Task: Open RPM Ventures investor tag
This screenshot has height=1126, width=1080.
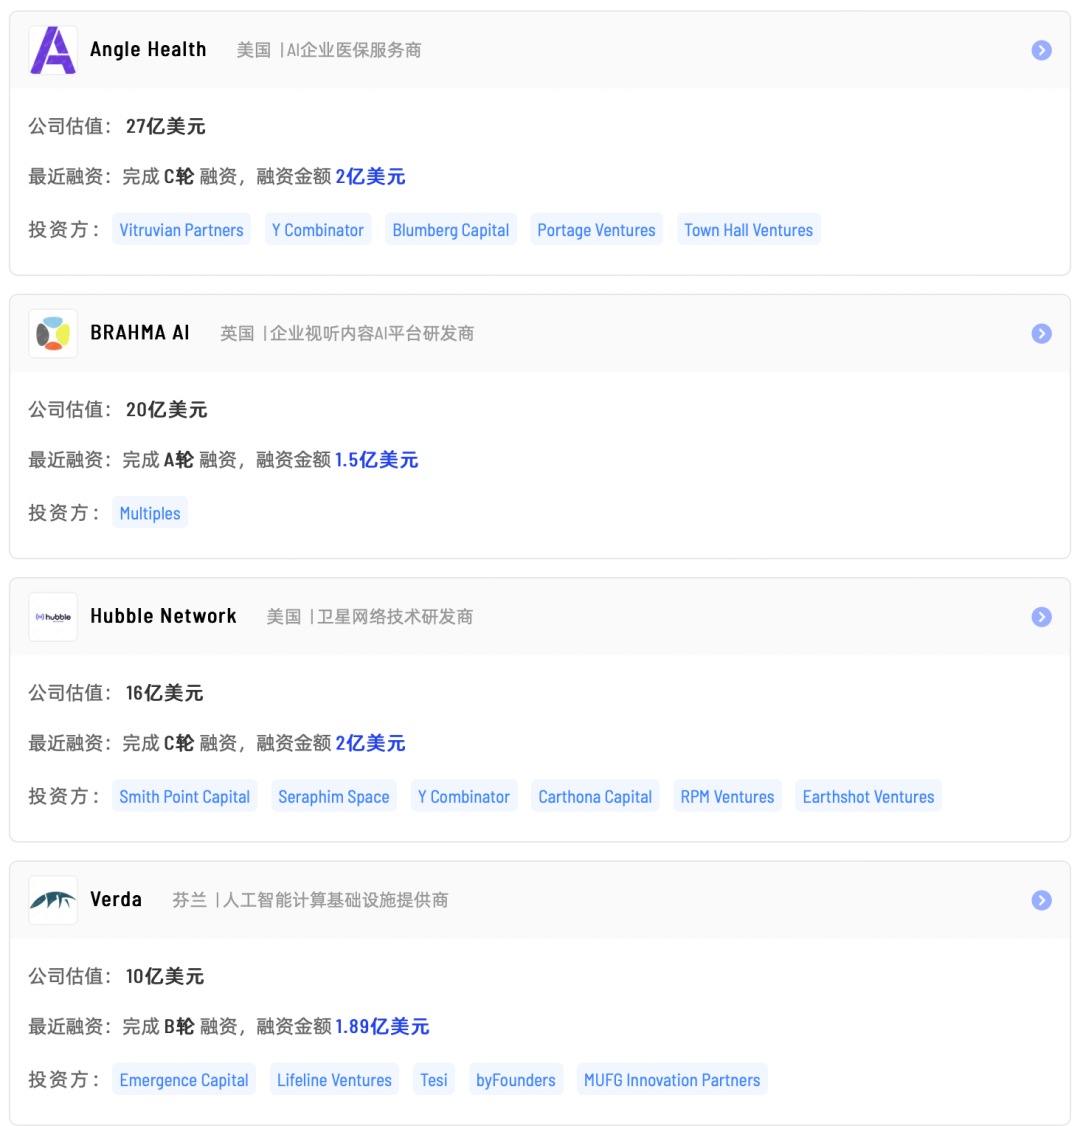Action: [x=727, y=796]
